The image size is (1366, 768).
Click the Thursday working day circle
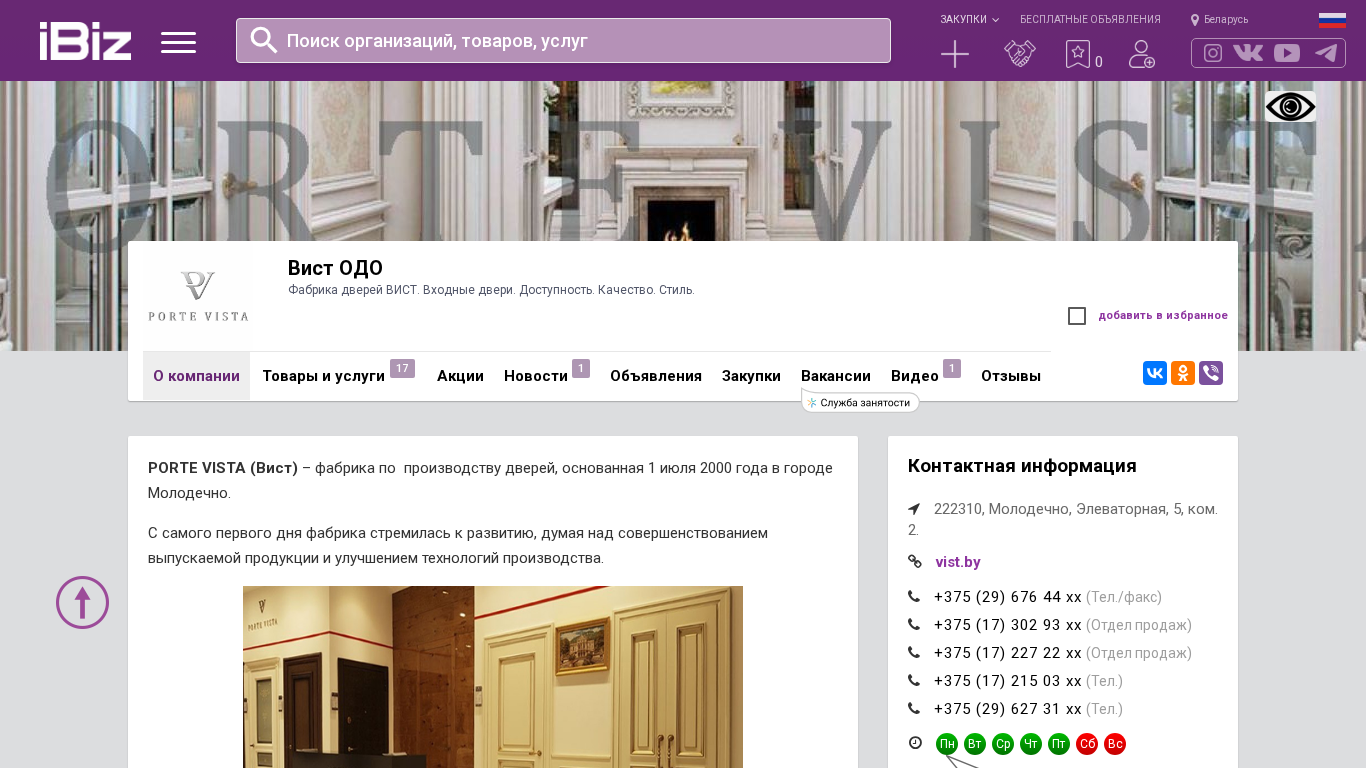(1031, 744)
